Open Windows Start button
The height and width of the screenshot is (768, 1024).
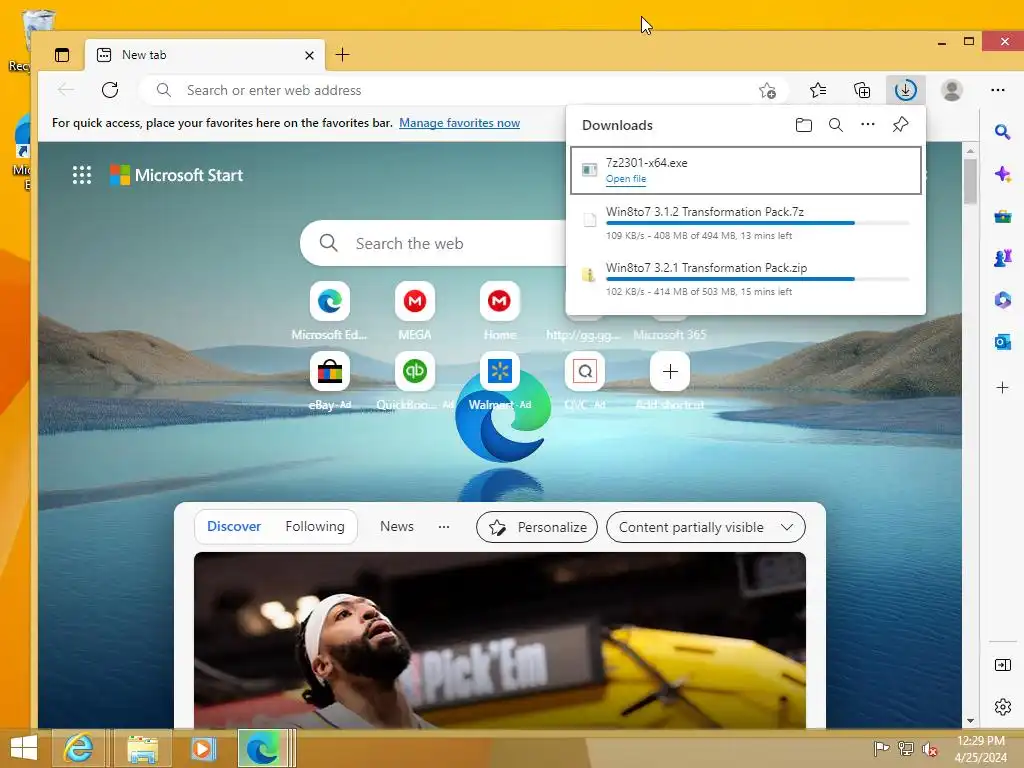[24, 748]
